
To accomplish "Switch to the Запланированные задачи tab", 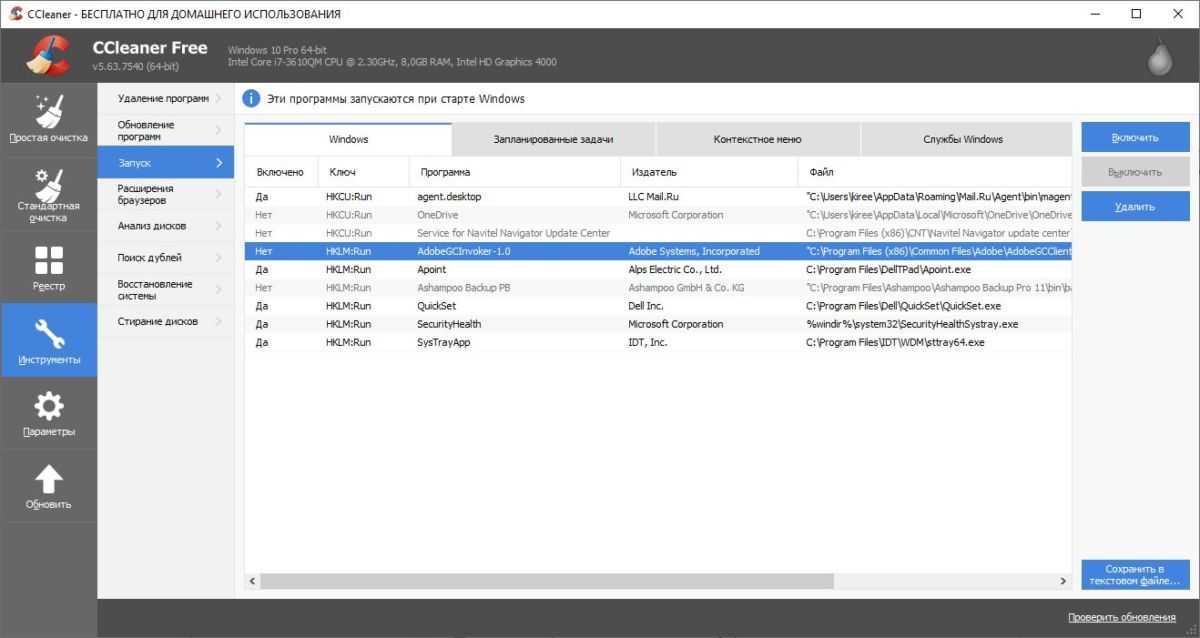I will pyautogui.click(x=553, y=139).
